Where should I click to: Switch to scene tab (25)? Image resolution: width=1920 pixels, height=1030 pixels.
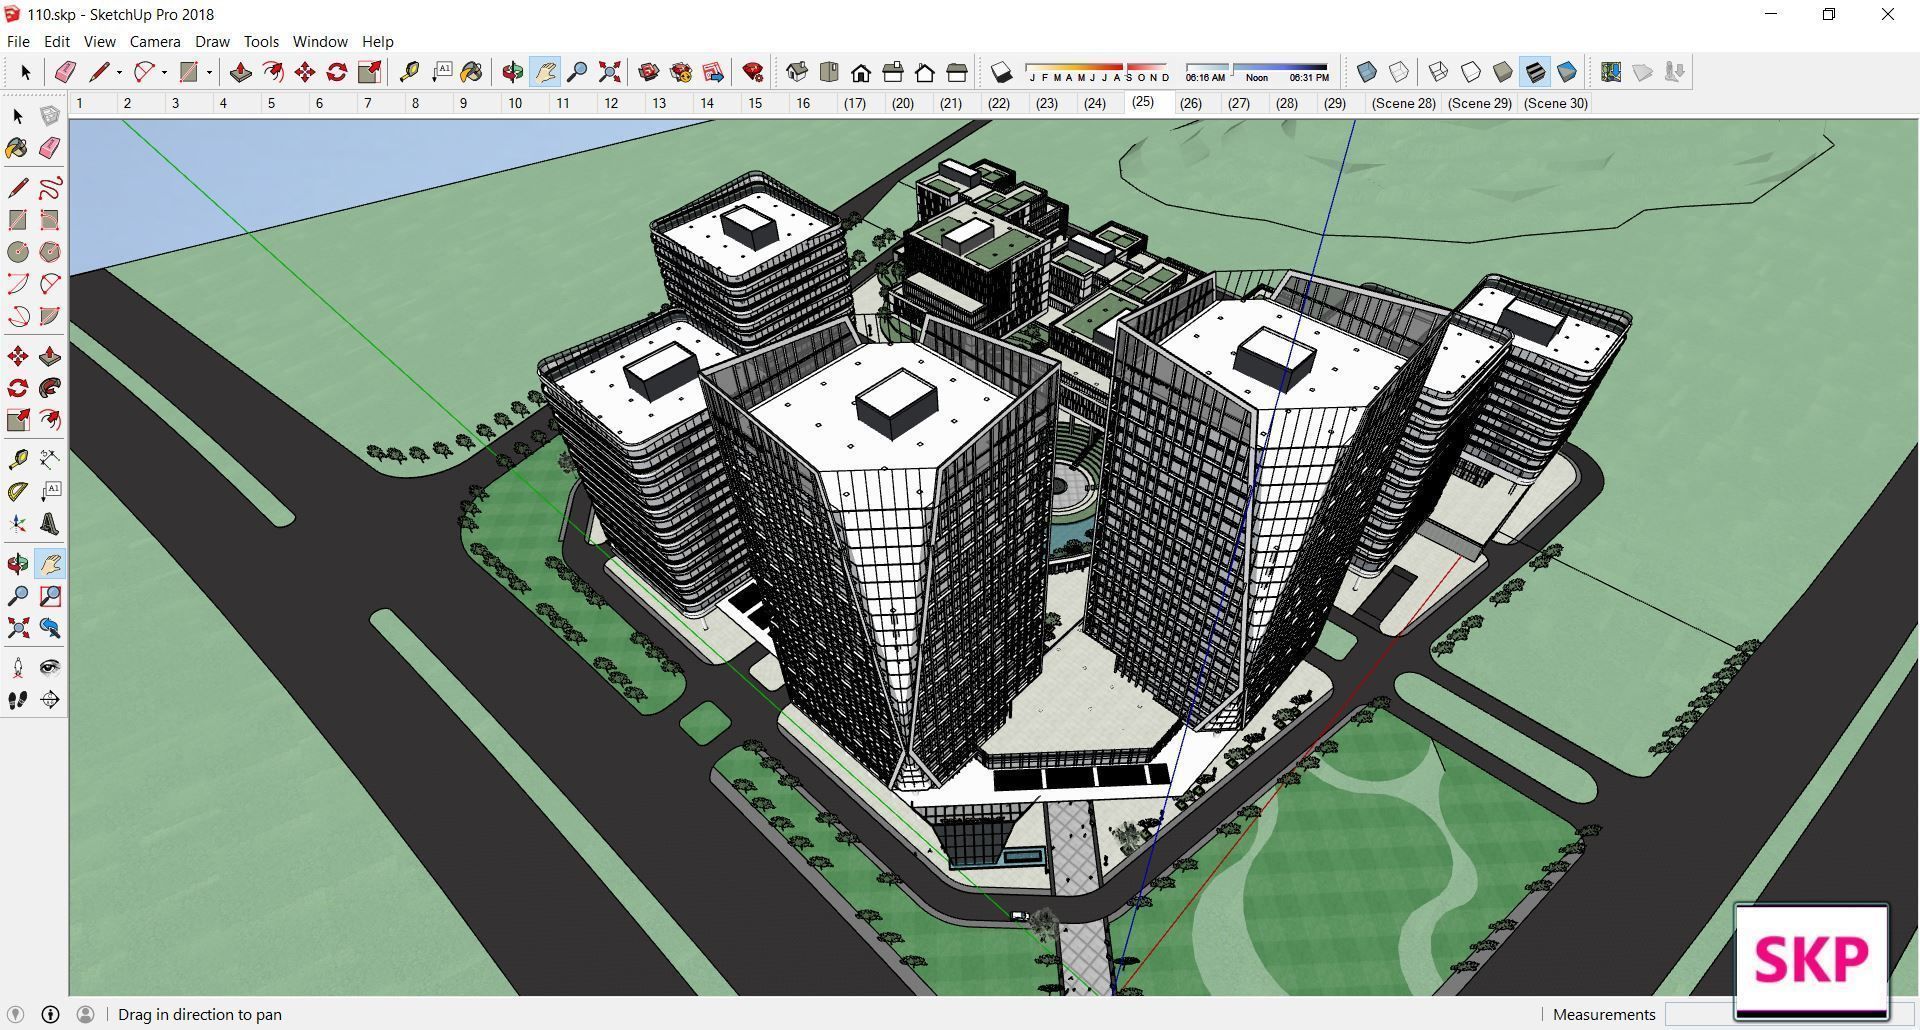click(1143, 102)
